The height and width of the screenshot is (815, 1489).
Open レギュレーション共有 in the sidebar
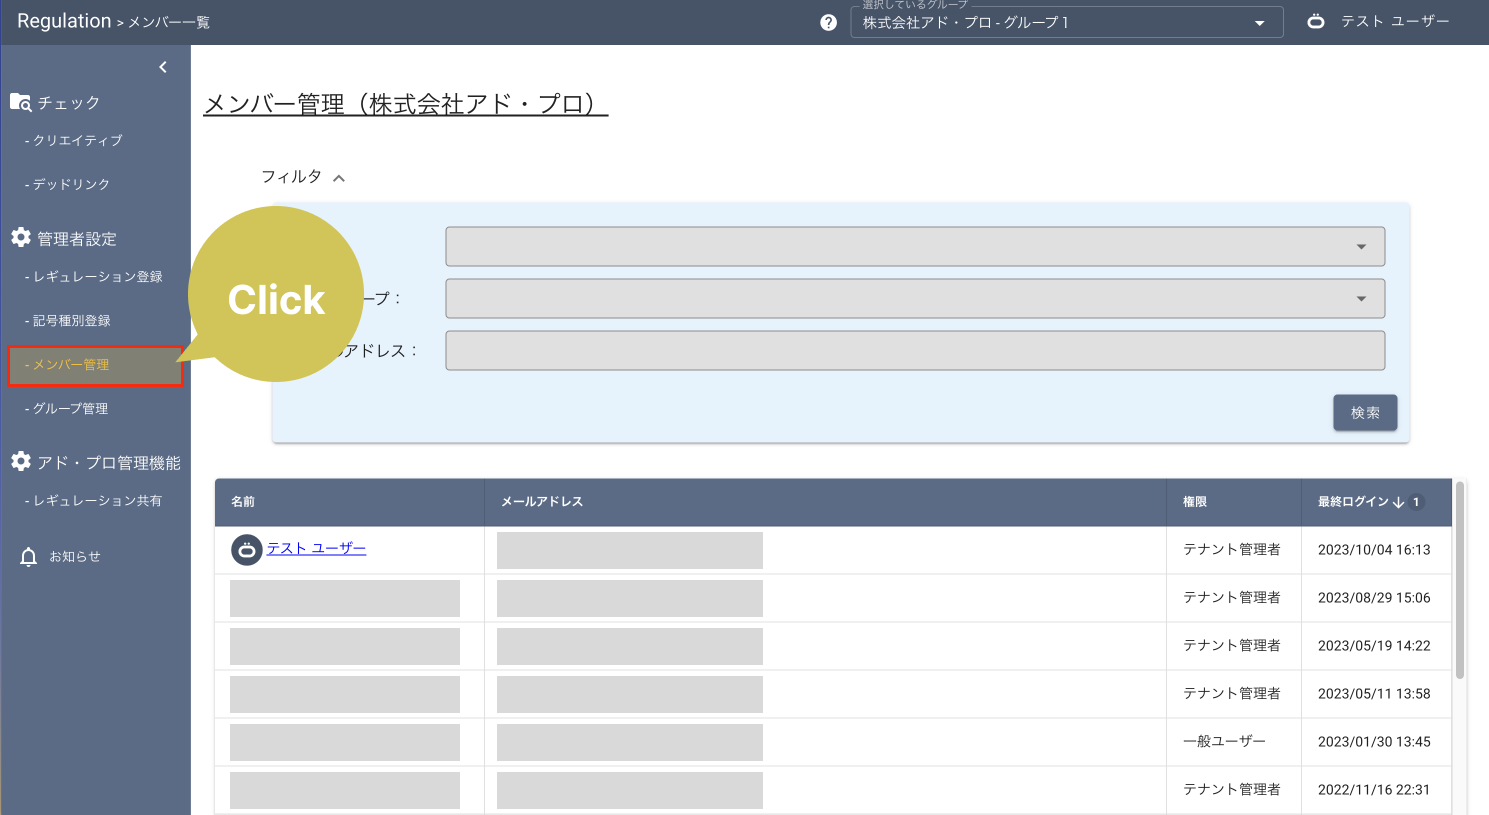(95, 500)
